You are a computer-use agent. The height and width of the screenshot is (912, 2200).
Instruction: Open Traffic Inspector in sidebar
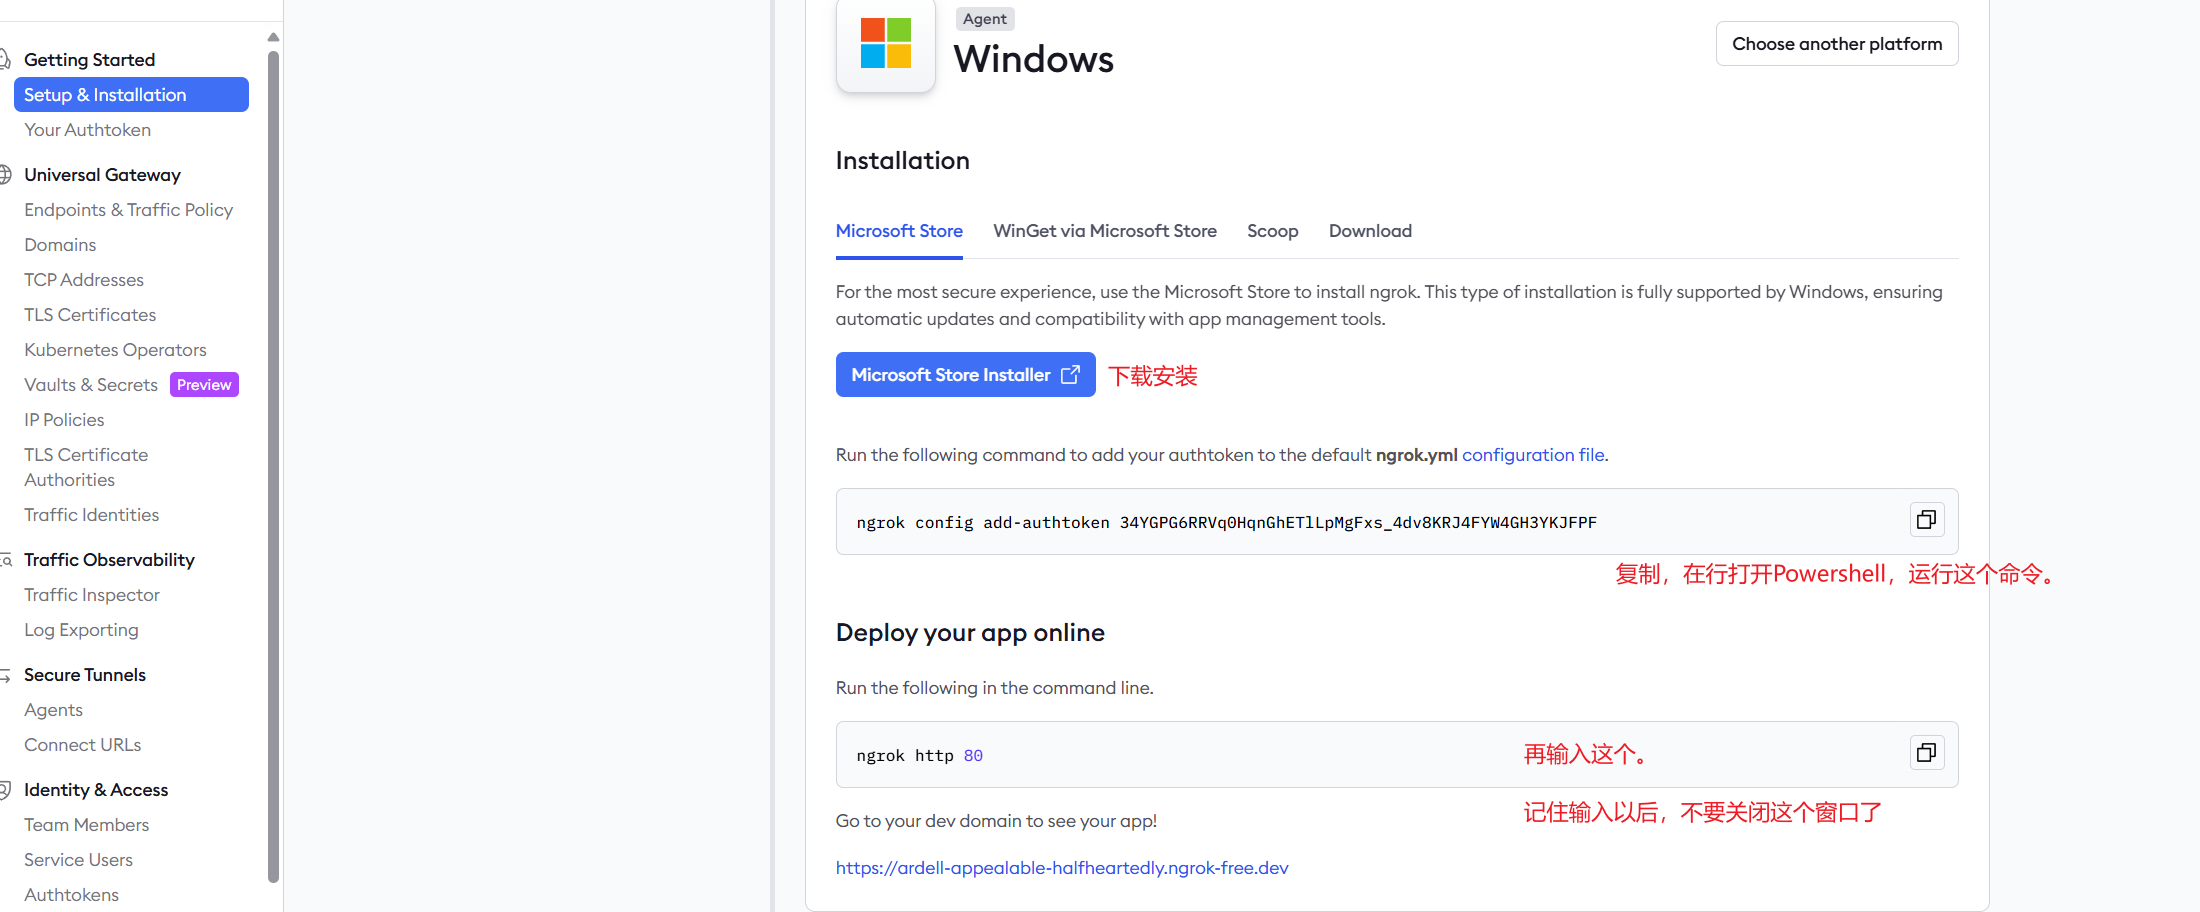[x=92, y=595]
